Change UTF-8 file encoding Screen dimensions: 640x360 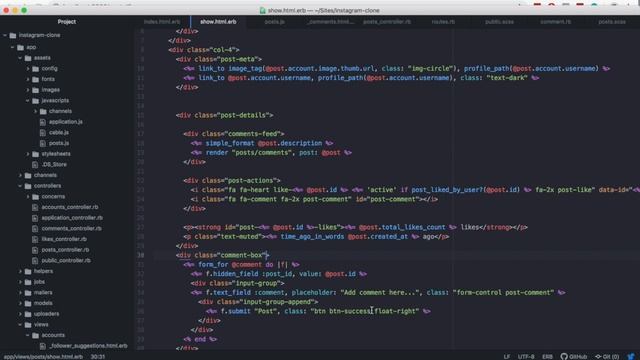click(526, 356)
